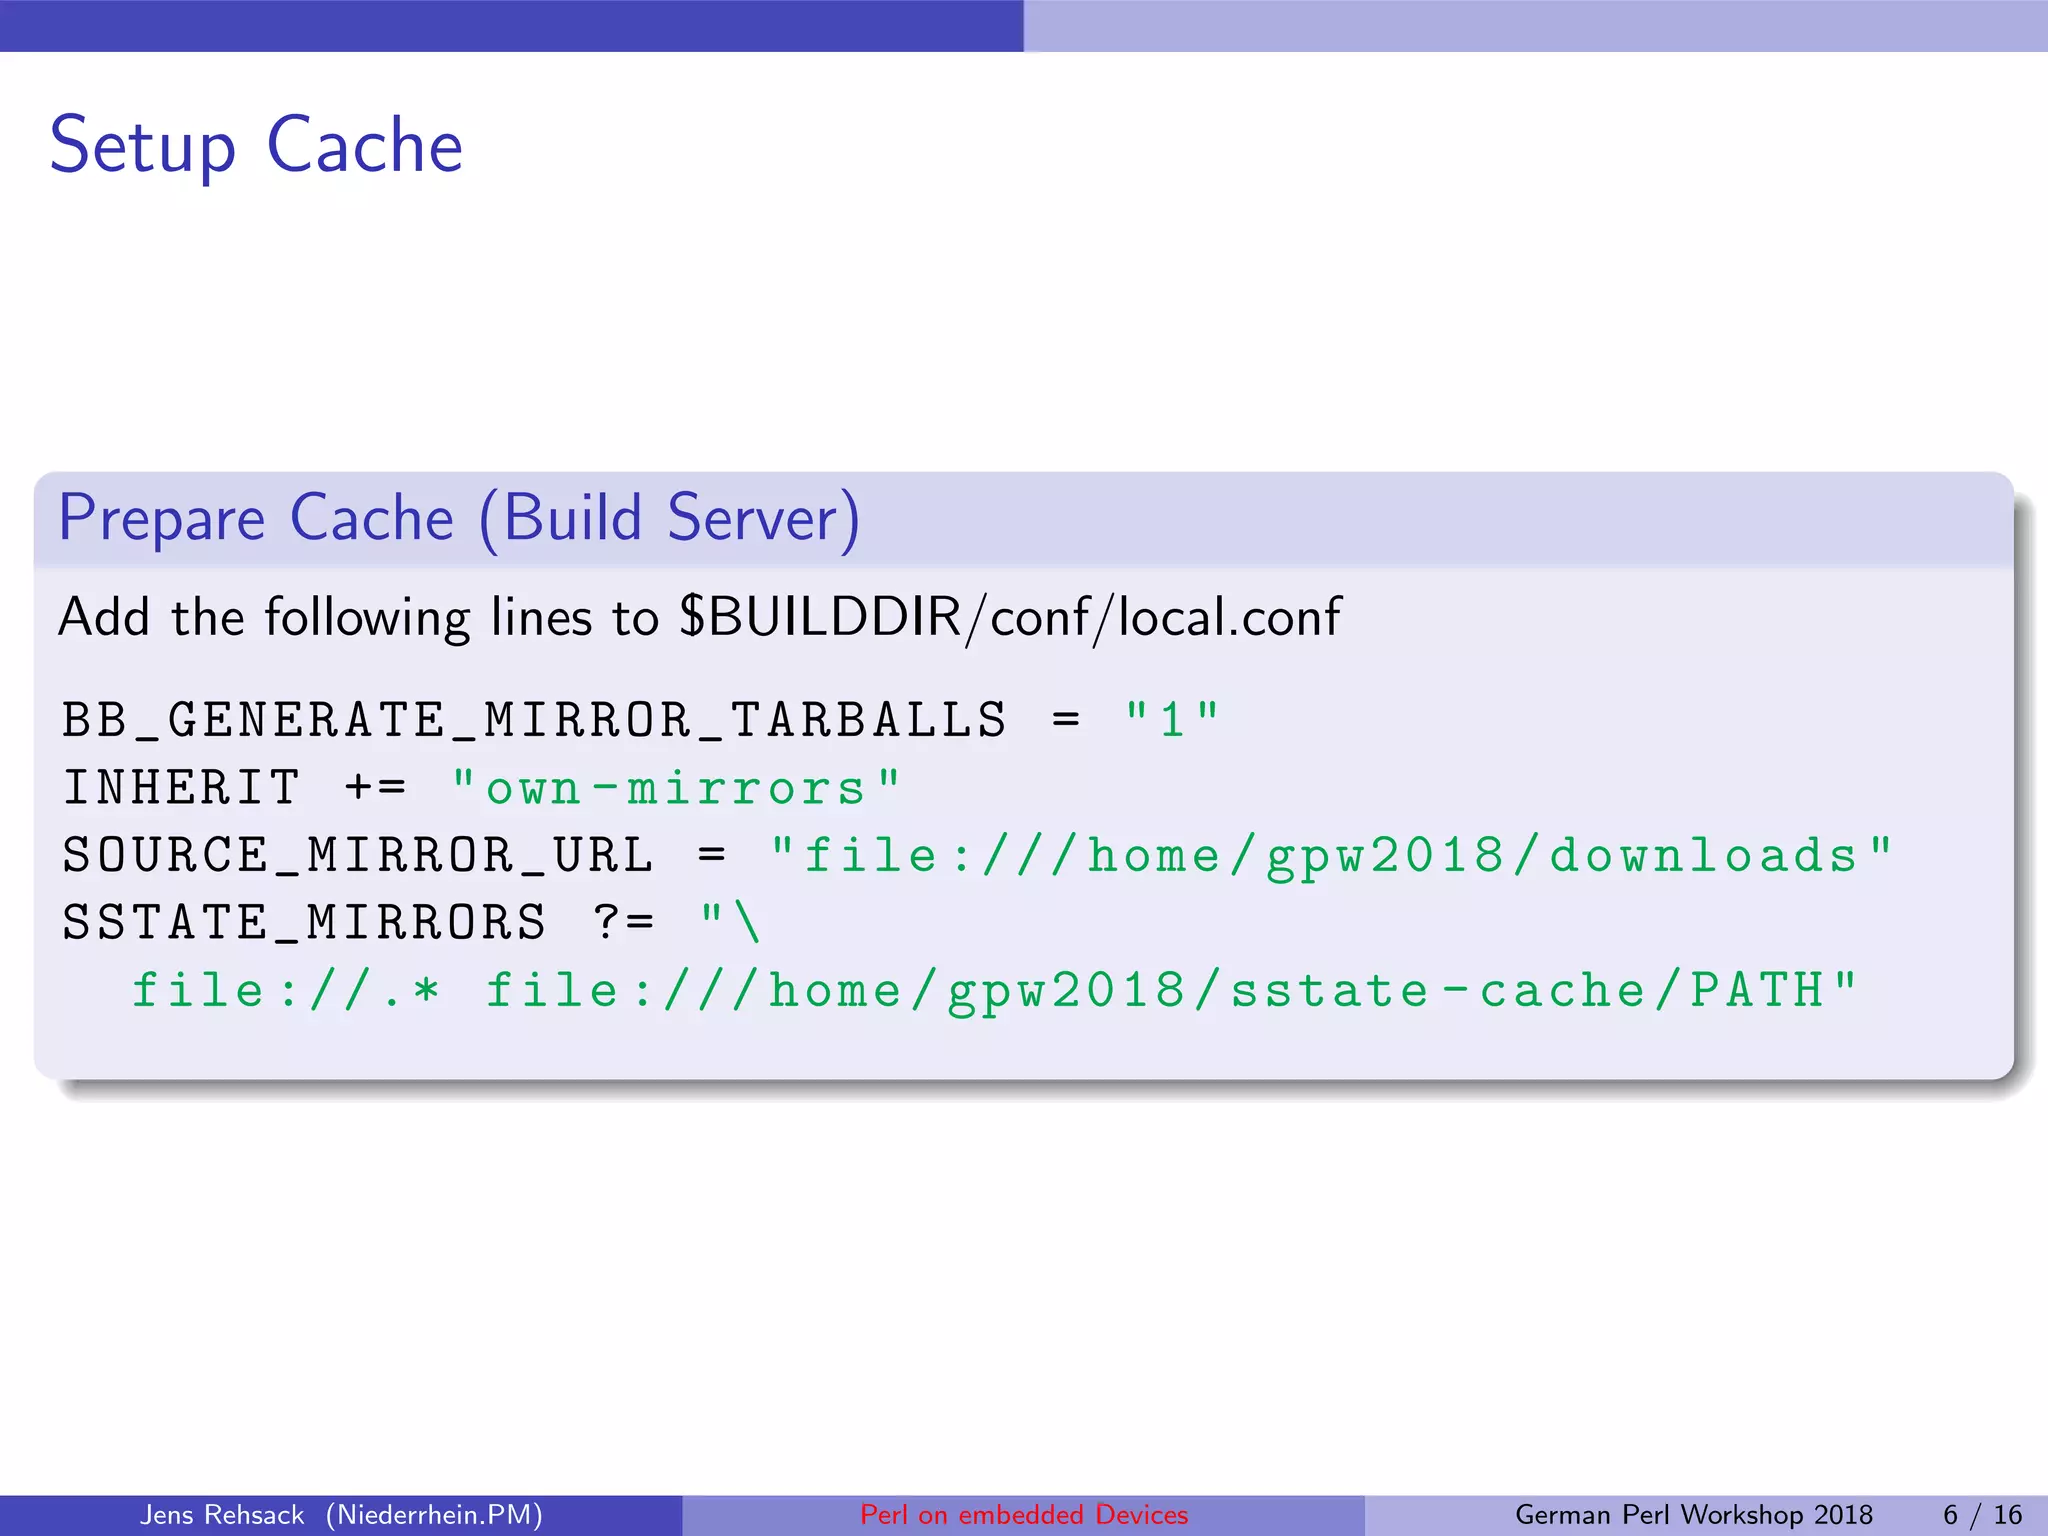The image size is (2048, 1536).
Task: Click the '$BUILDDIR/conf/local.conf' instruction line
Action: pos(699,617)
